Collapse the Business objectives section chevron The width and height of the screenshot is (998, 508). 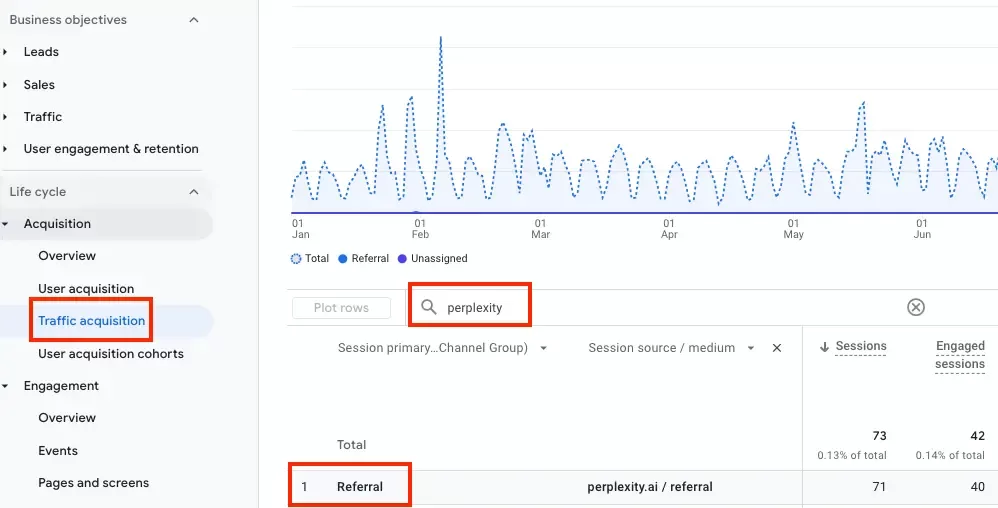click(194, 20)
